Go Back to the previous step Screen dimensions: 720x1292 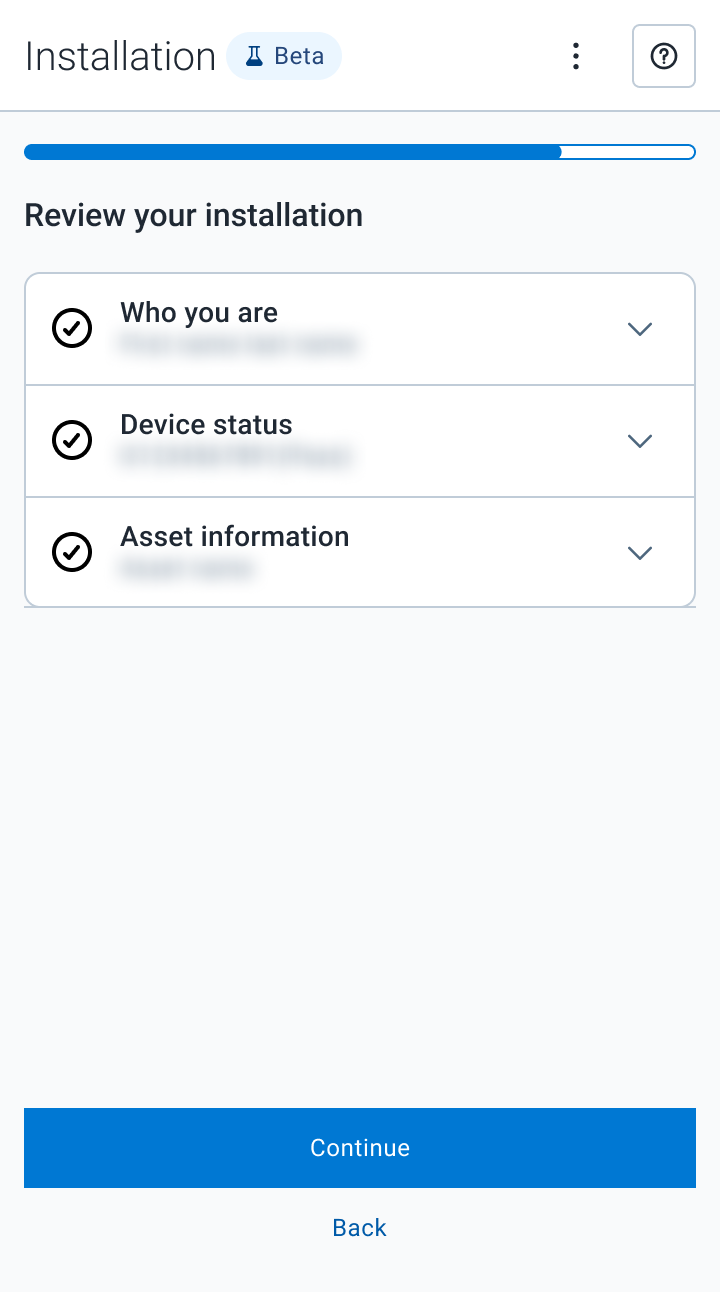(360, 1228)
